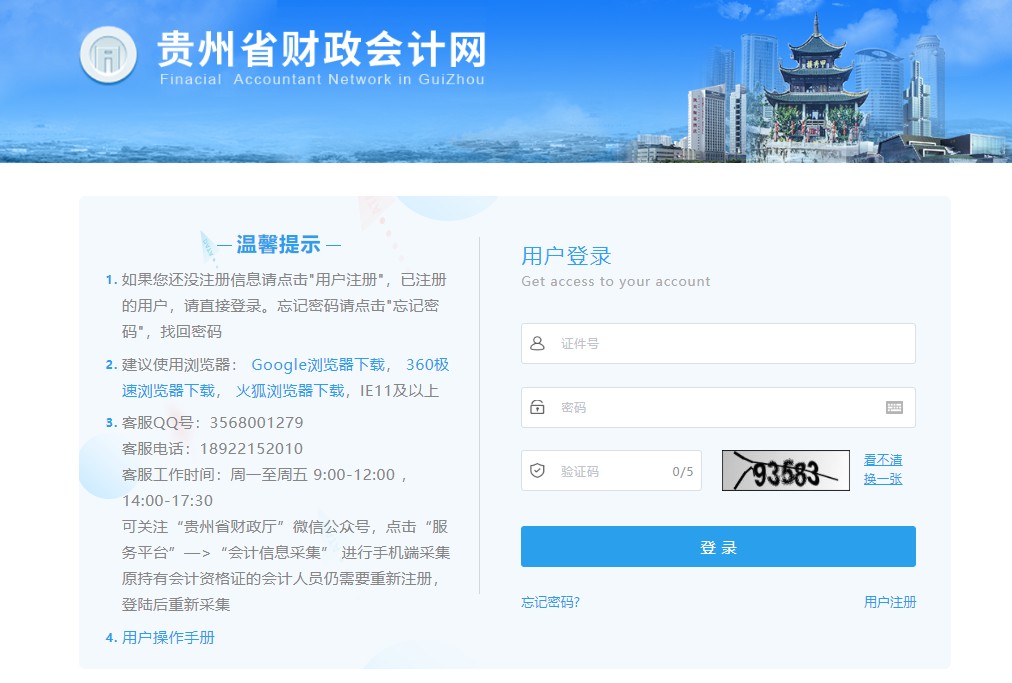Open the 用户操作手册 link

pyautogui.click(x=168, y=638)
